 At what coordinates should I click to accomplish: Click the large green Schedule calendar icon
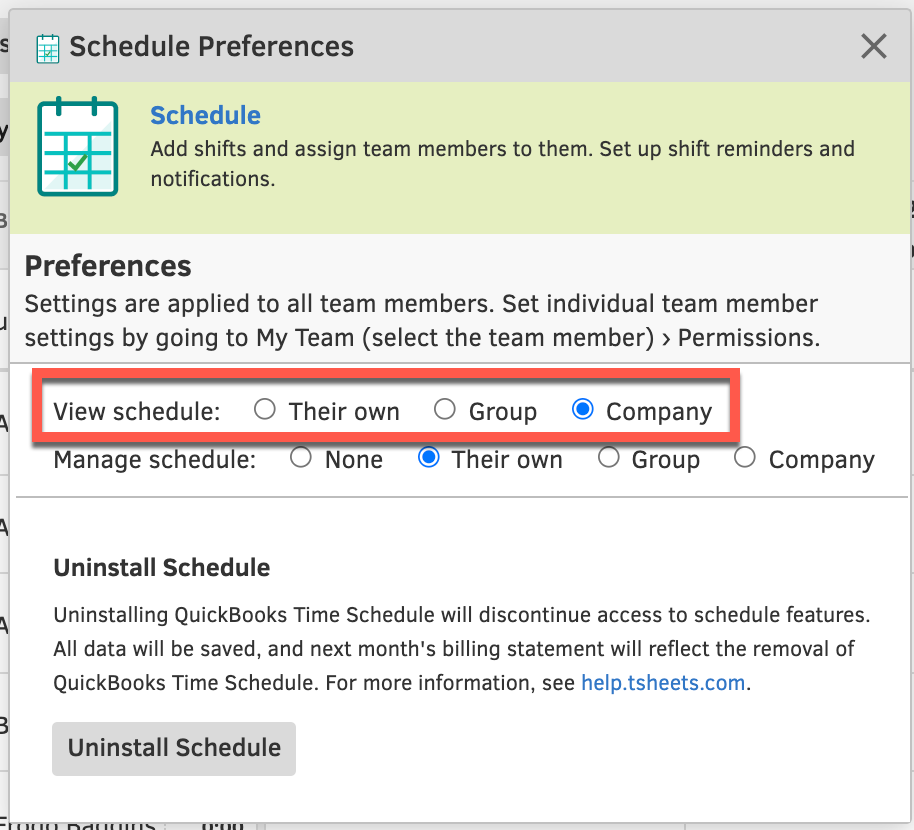coord(77,146)
